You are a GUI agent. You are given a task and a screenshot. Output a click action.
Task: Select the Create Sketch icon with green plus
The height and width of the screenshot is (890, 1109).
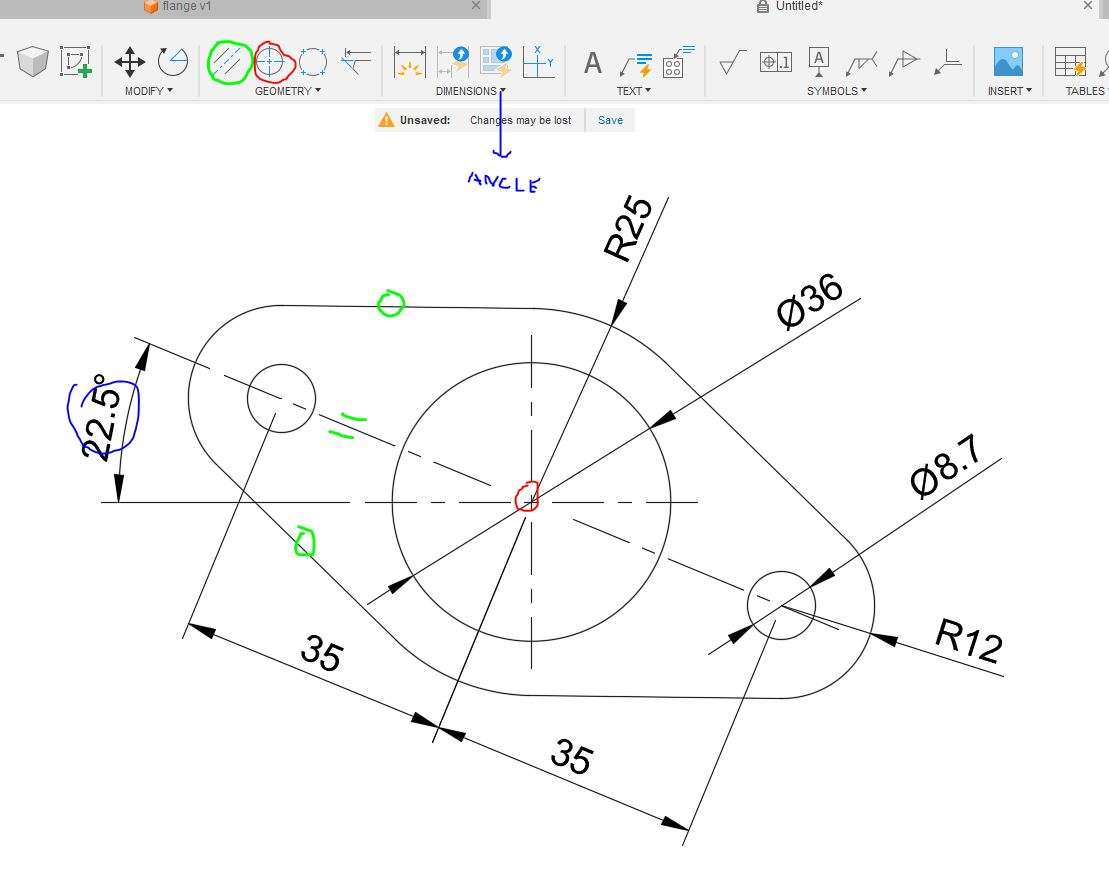pos(76,62)
